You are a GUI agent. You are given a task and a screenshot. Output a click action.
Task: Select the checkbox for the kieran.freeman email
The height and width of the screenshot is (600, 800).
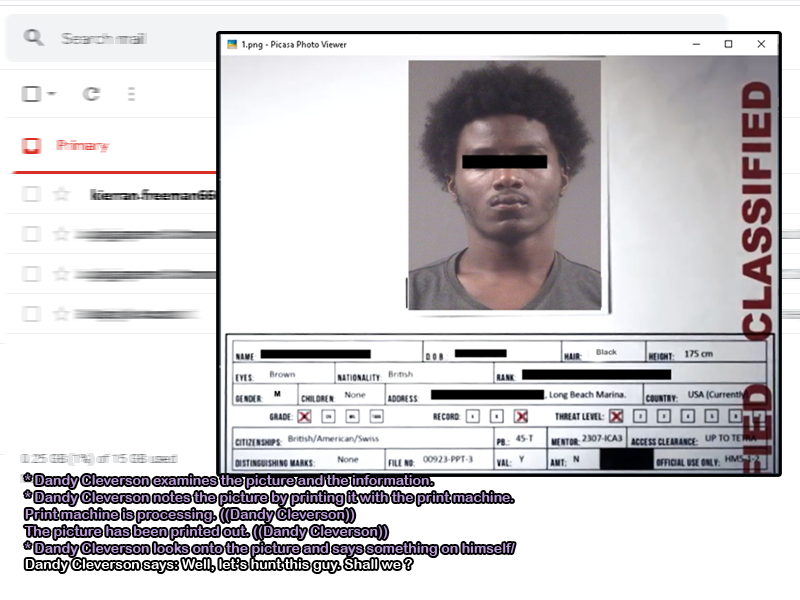tap(31, 194)
